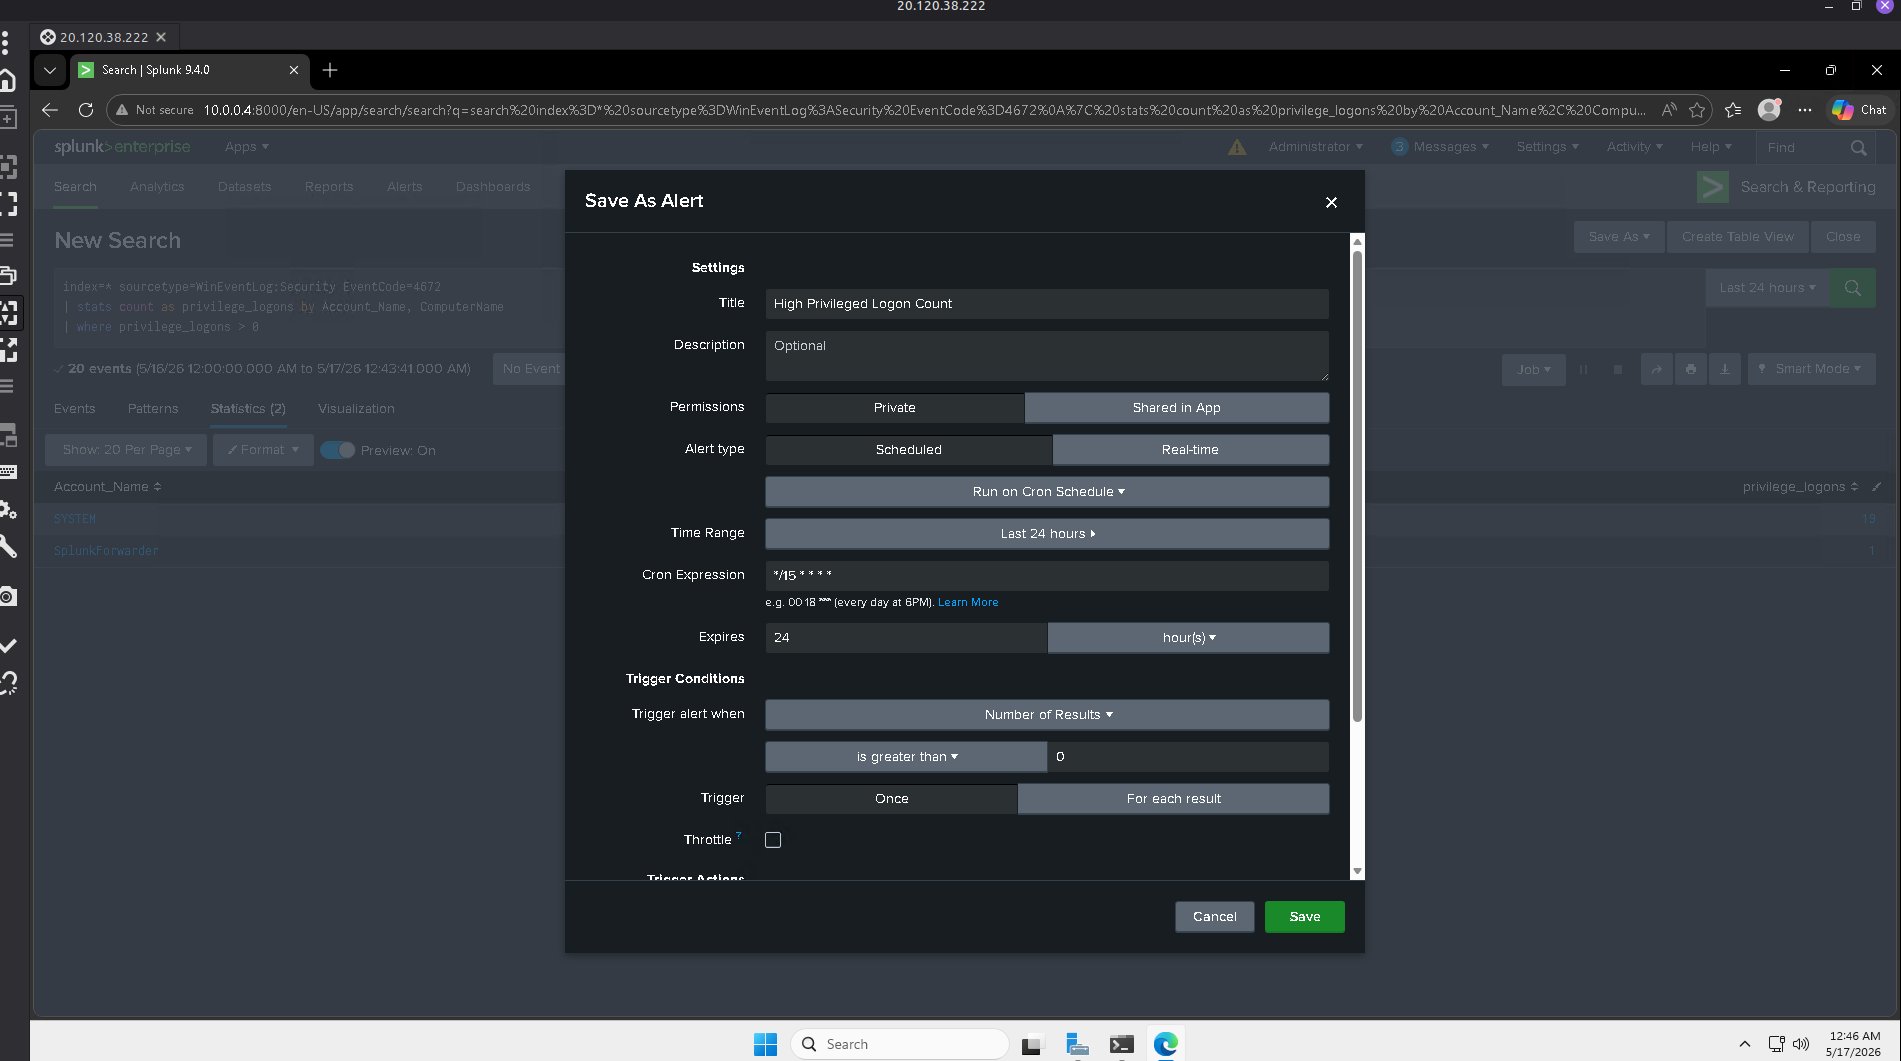Open the Run on Cron Schedule dropdown
Image resolution: width=1901 pixels, height=1061 pixels.
click(1047, 492)
